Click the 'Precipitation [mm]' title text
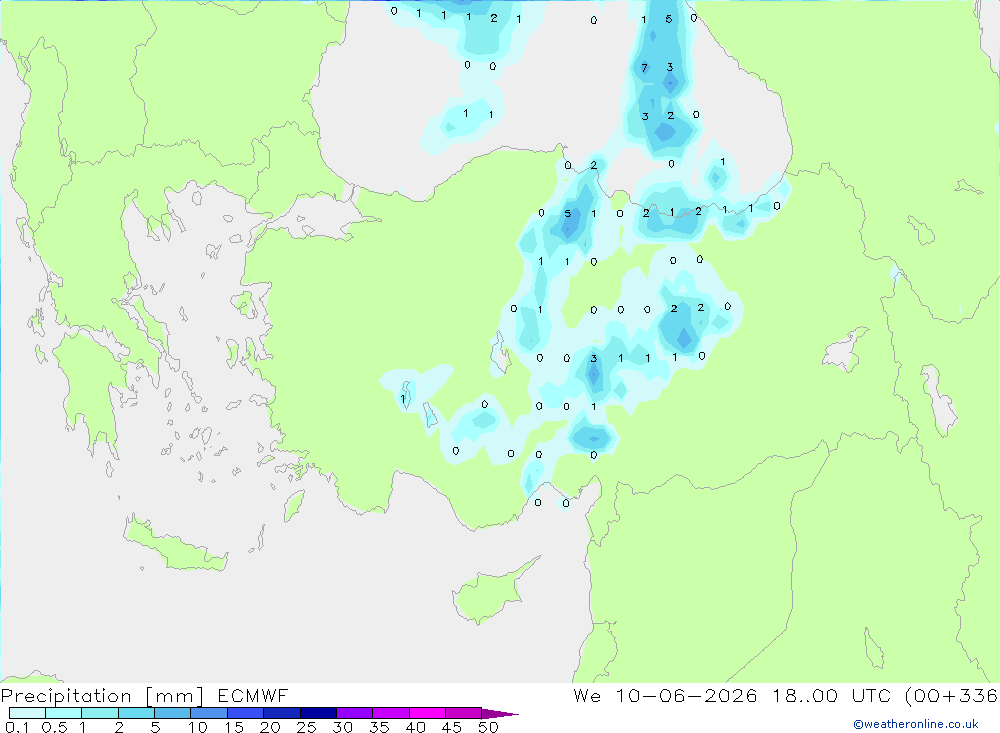The image size is (1000, 733). coord(102,696)
